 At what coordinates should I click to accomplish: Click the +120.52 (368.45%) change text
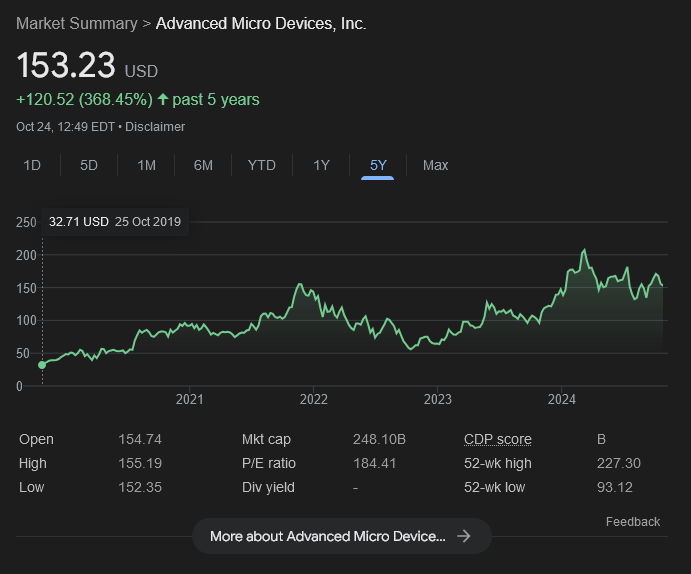click(84, 100)
